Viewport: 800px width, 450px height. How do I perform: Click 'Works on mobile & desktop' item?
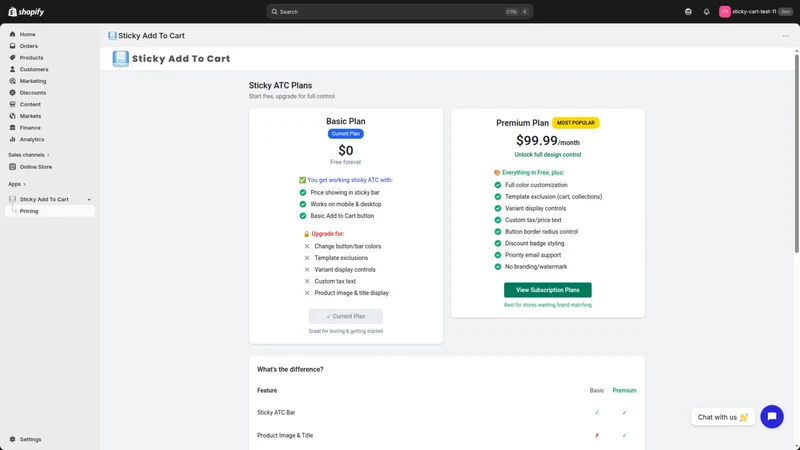(x=345, y=204)
